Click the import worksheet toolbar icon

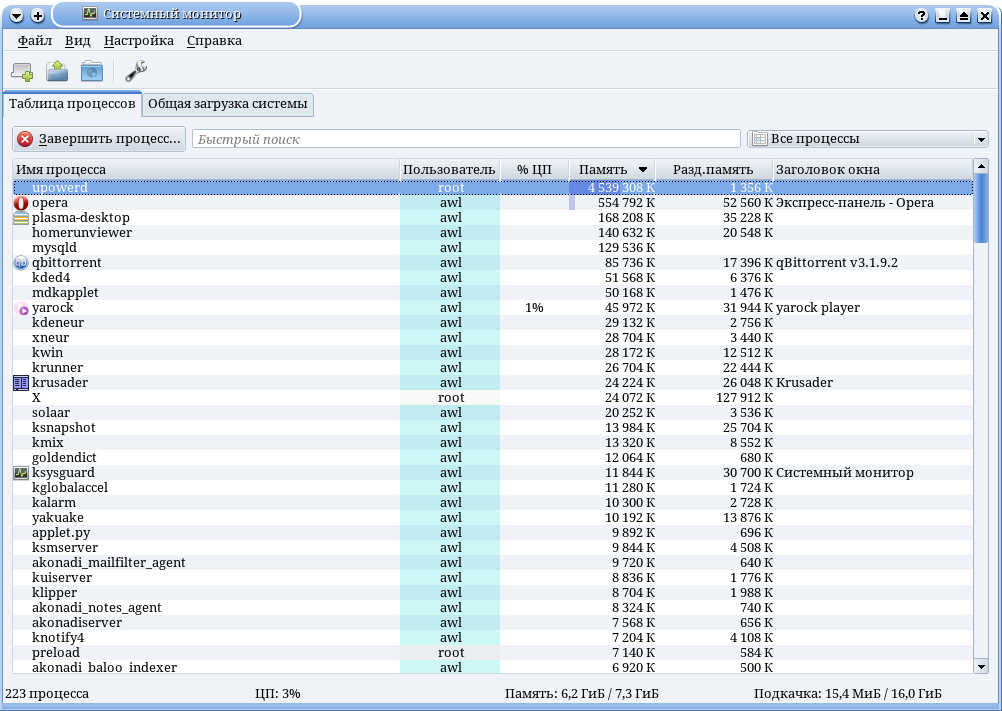point(57,71)
